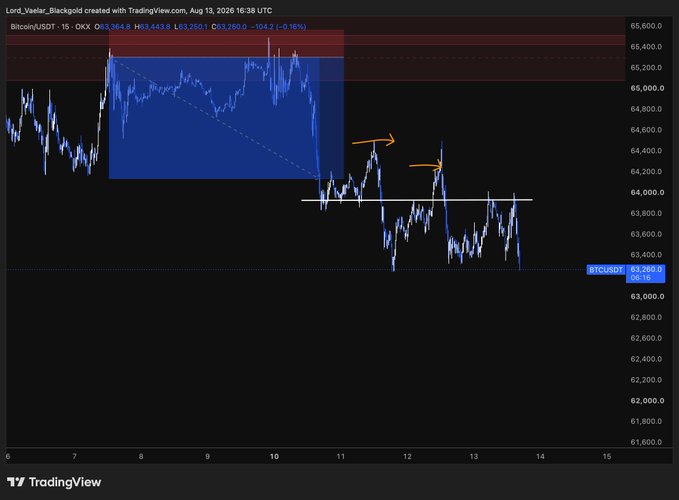Click the candle countdown 06:16
Image resolution: width=679 pixels, height=500 pixels.
pos(640,277)
